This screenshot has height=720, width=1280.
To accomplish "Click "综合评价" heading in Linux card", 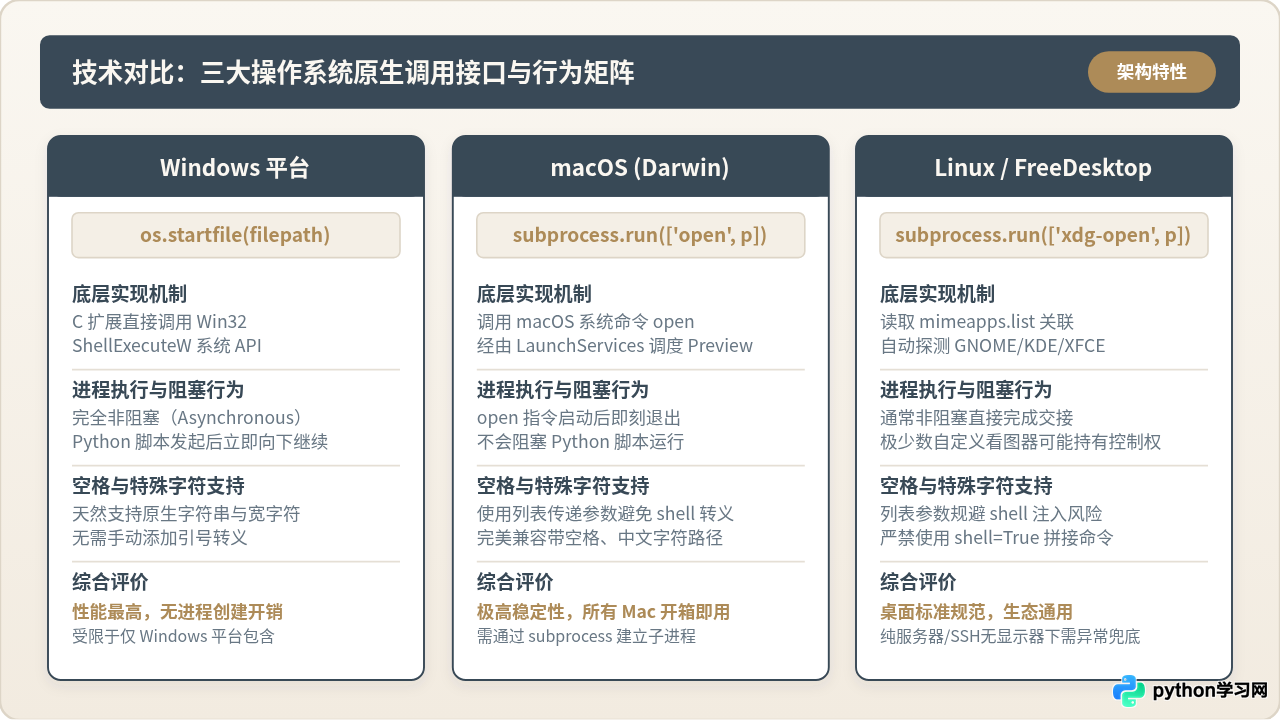I will pos(918,582).
